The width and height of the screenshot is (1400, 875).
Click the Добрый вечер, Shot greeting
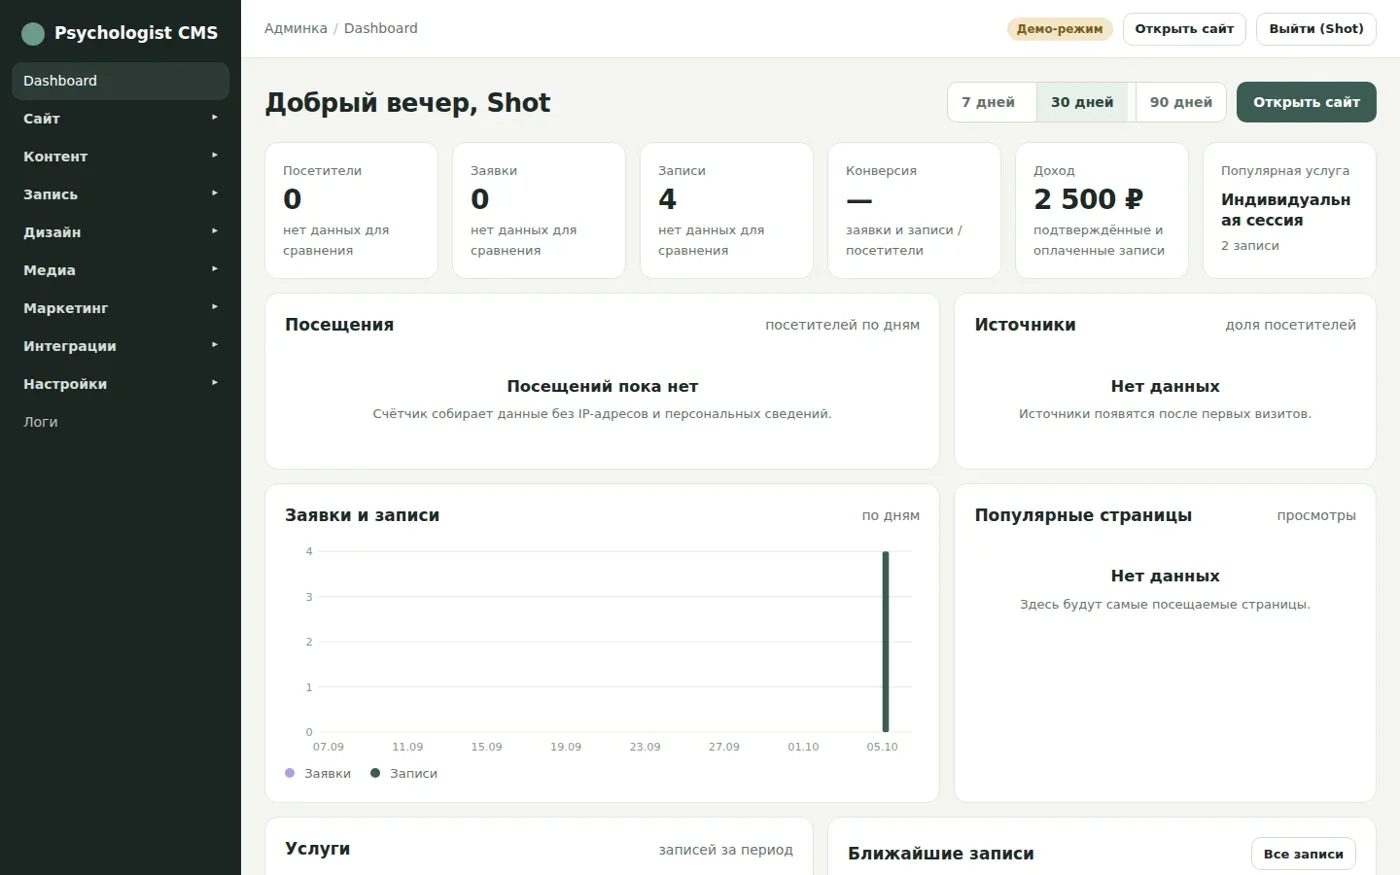[408, 103]
